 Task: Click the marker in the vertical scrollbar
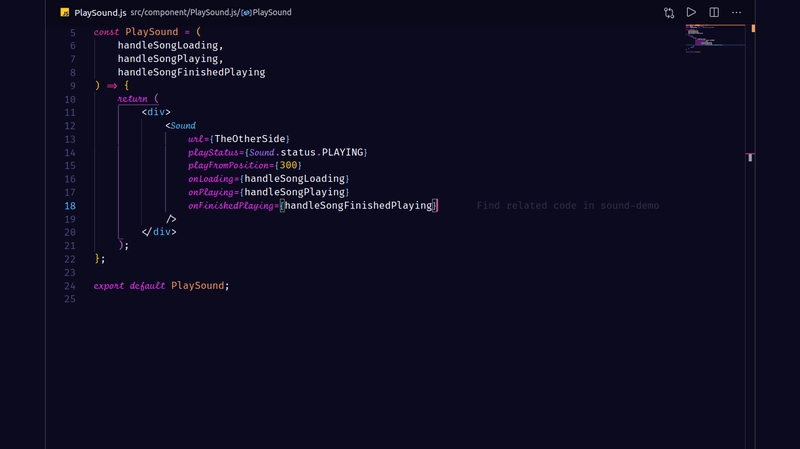(749, 156)
